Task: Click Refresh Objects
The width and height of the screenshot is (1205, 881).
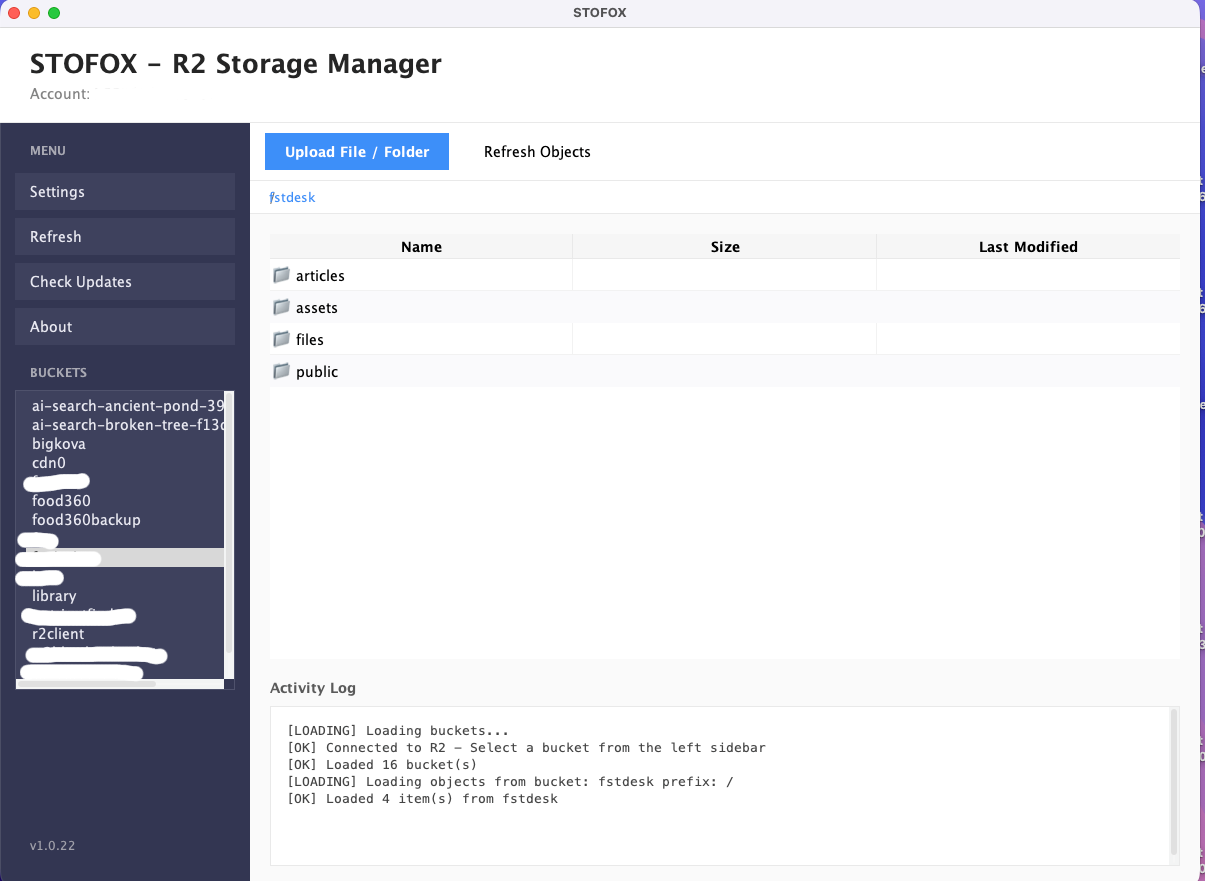Action: click(x=537, y=152)
